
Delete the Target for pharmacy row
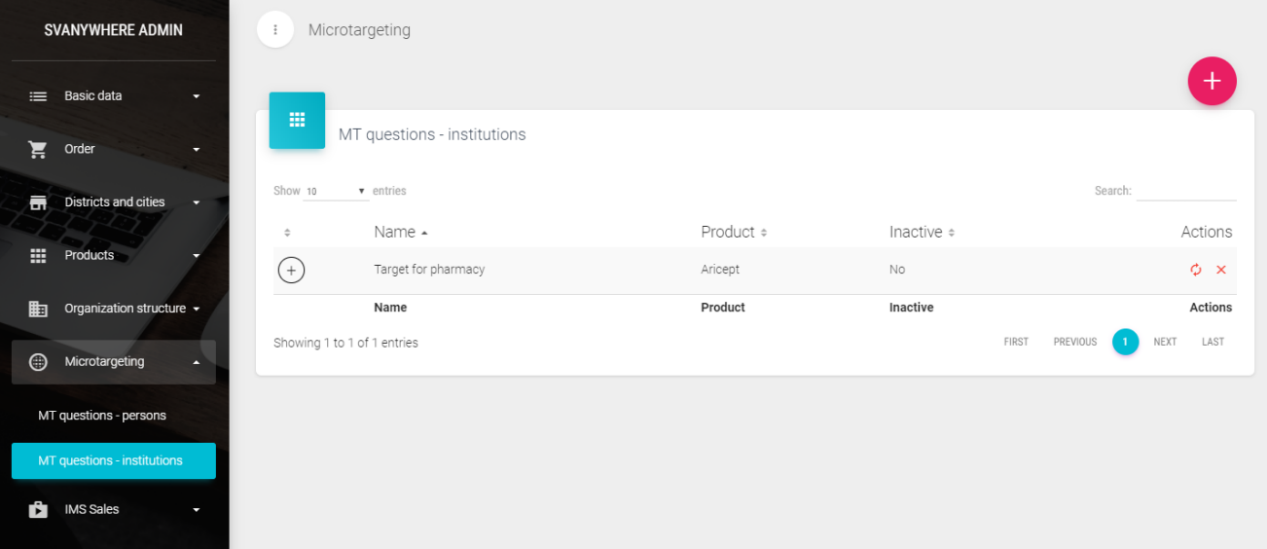(x=1221, y=270)
